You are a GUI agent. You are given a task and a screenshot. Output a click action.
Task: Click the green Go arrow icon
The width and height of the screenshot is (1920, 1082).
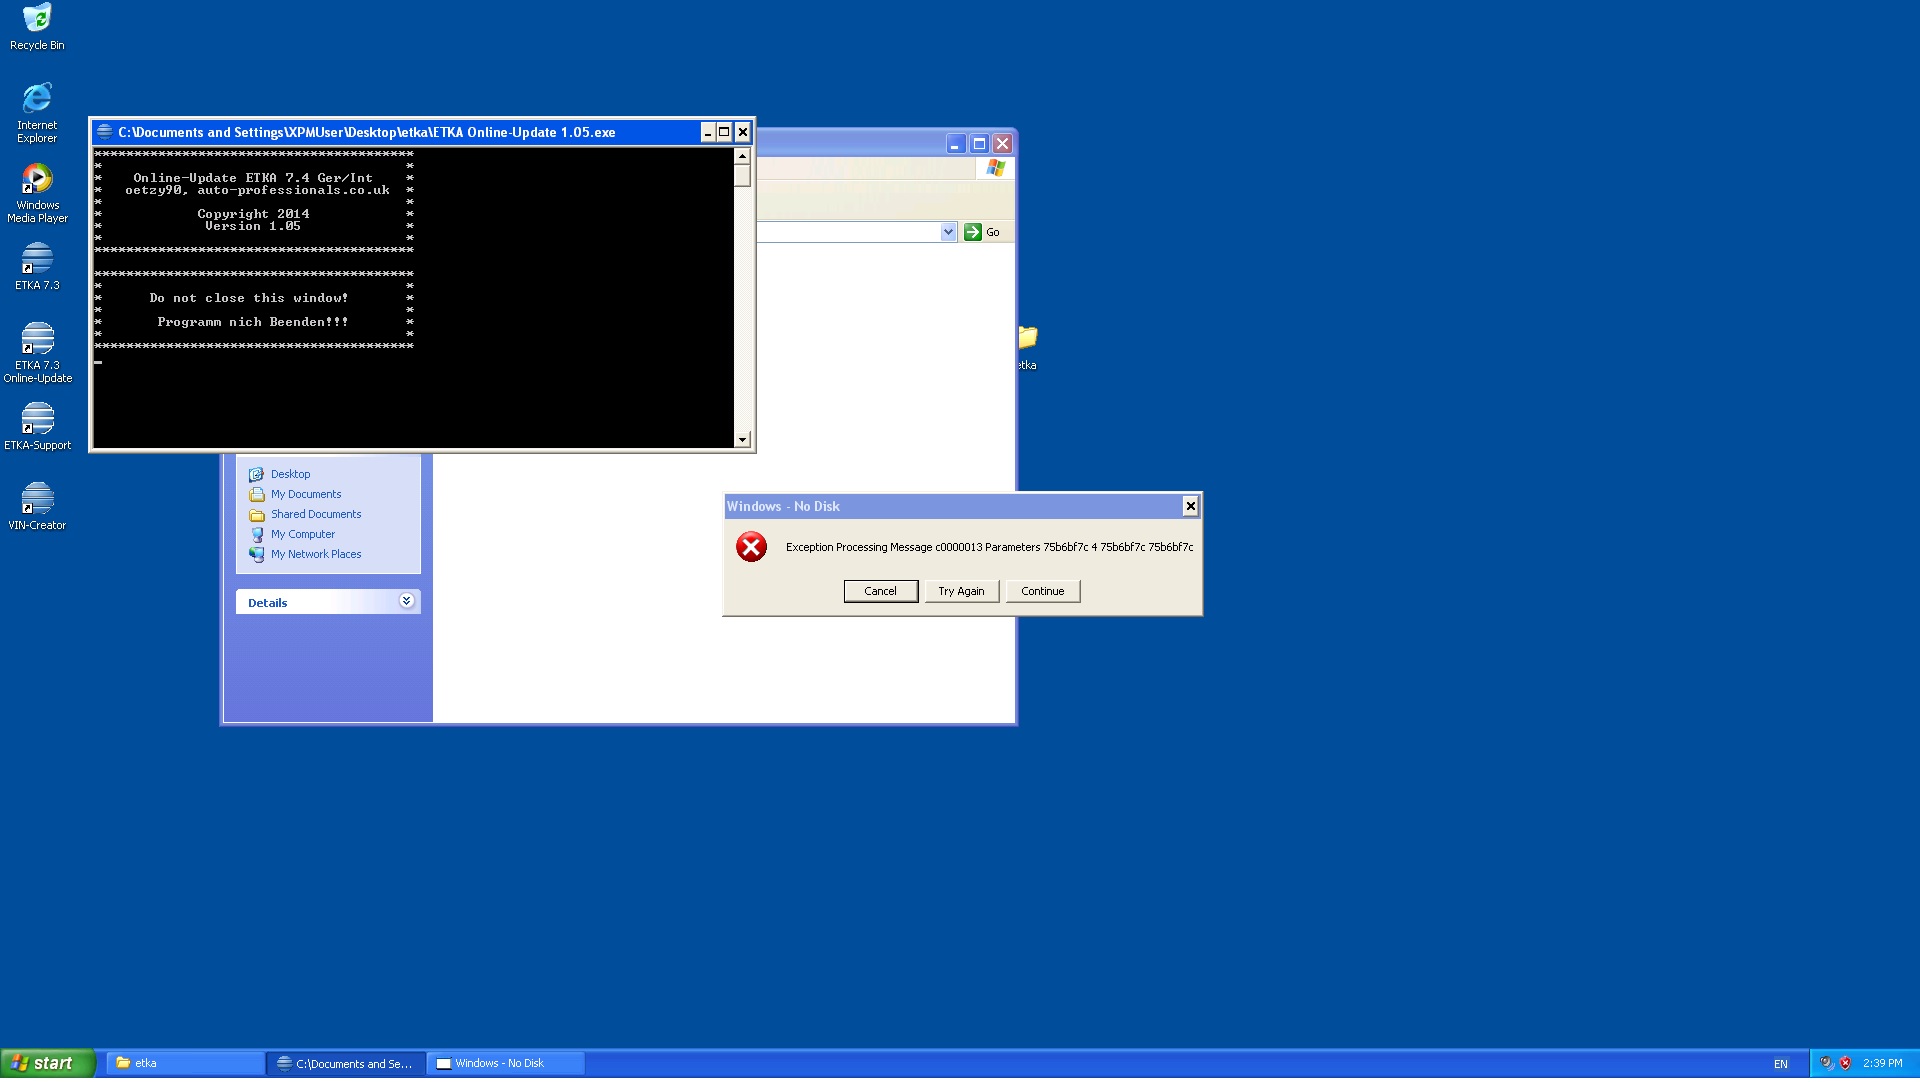click(972, 232)
